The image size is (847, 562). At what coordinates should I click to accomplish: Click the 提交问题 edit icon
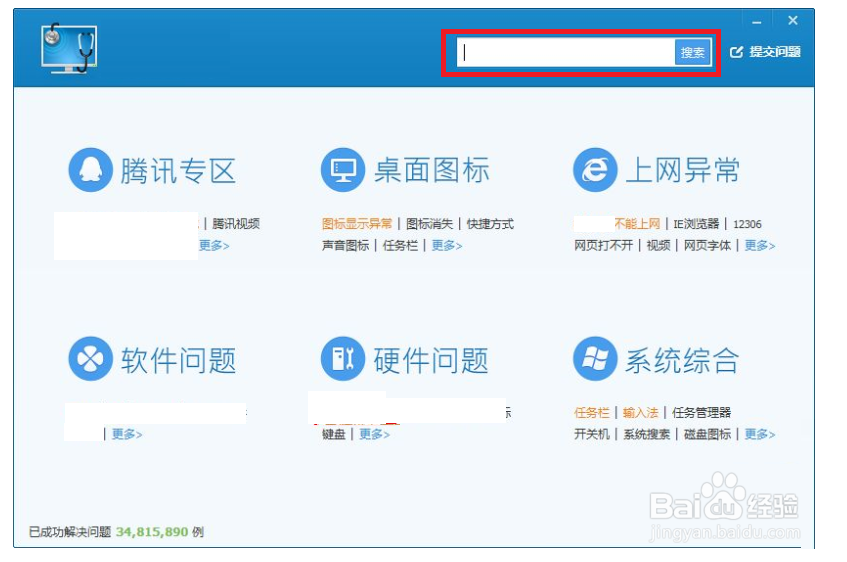[x=736, y=52]
